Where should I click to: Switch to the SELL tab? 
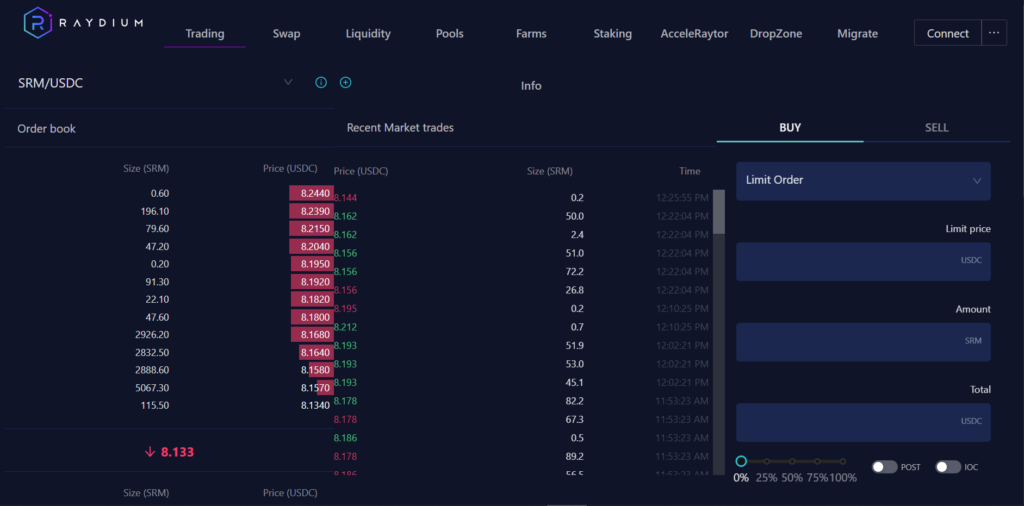[x=936, y=128]
